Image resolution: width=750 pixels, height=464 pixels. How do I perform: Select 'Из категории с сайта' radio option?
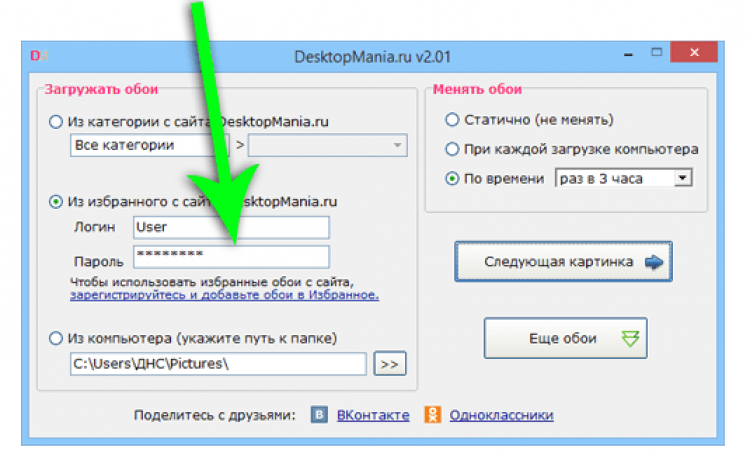tap(56, 122)
